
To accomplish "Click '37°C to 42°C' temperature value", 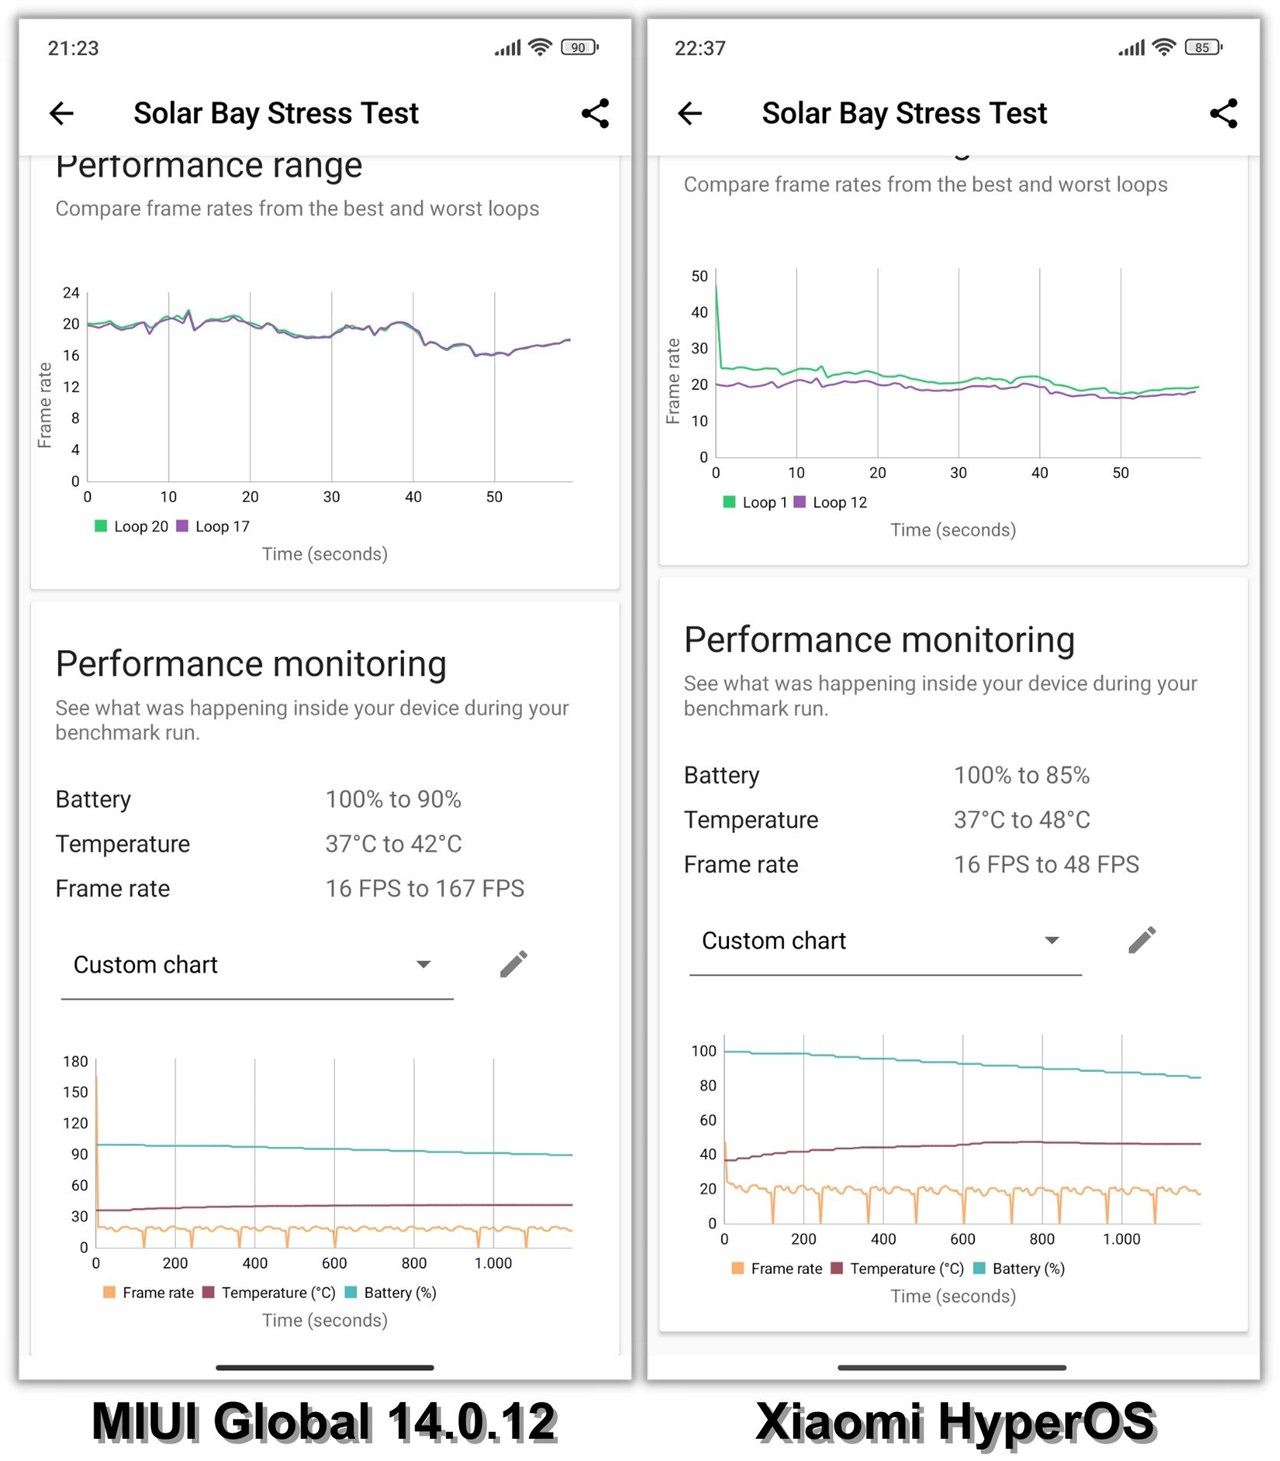I will point(393,844).
